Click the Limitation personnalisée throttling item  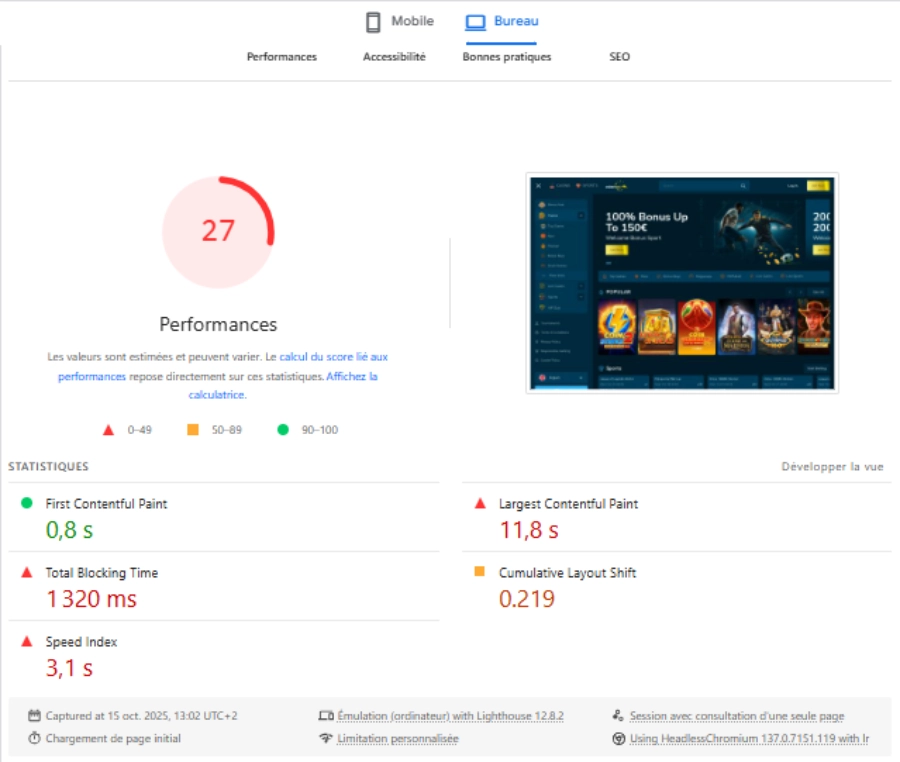(397, 739)
